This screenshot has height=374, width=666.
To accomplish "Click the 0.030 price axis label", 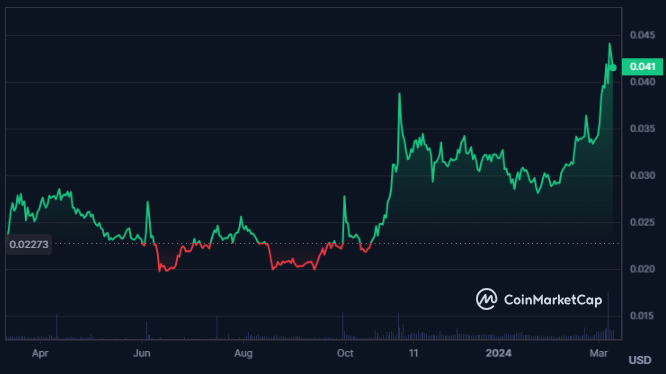I will [x=643, y=175].
